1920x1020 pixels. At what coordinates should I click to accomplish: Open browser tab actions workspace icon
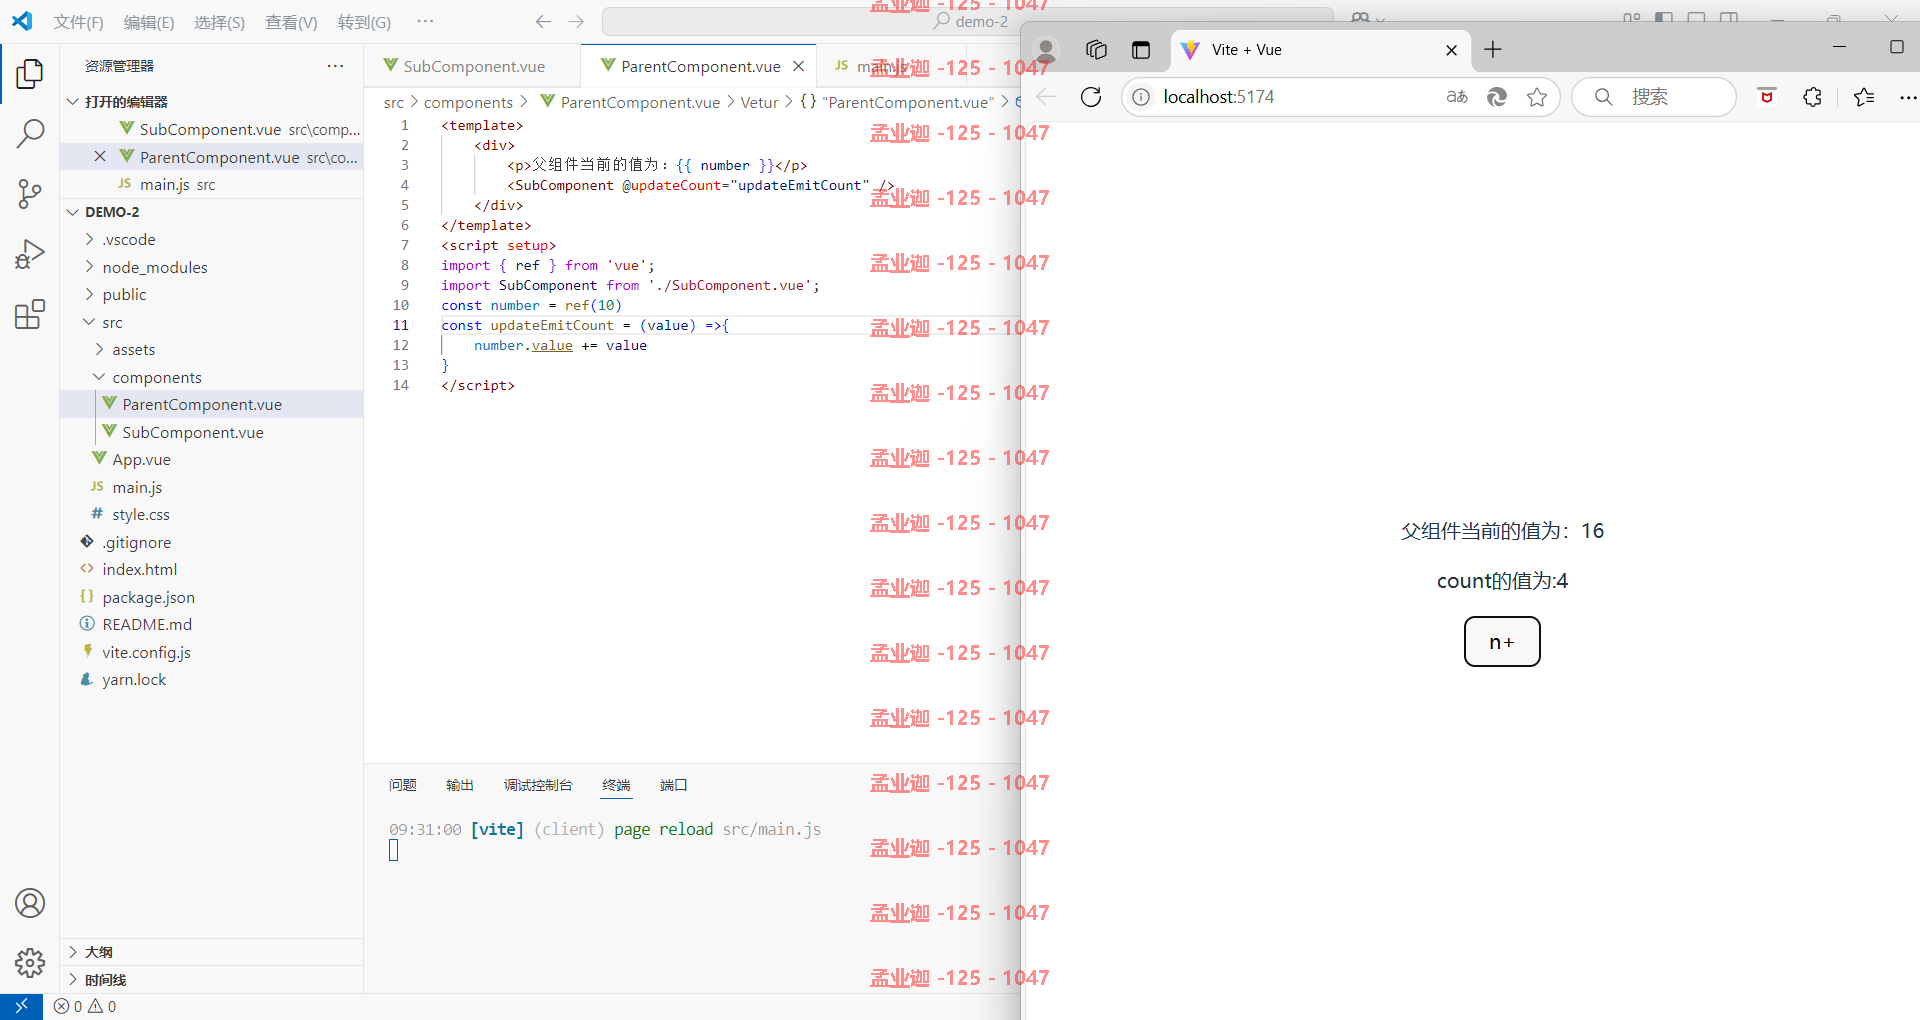click(x=1096, y=49)
